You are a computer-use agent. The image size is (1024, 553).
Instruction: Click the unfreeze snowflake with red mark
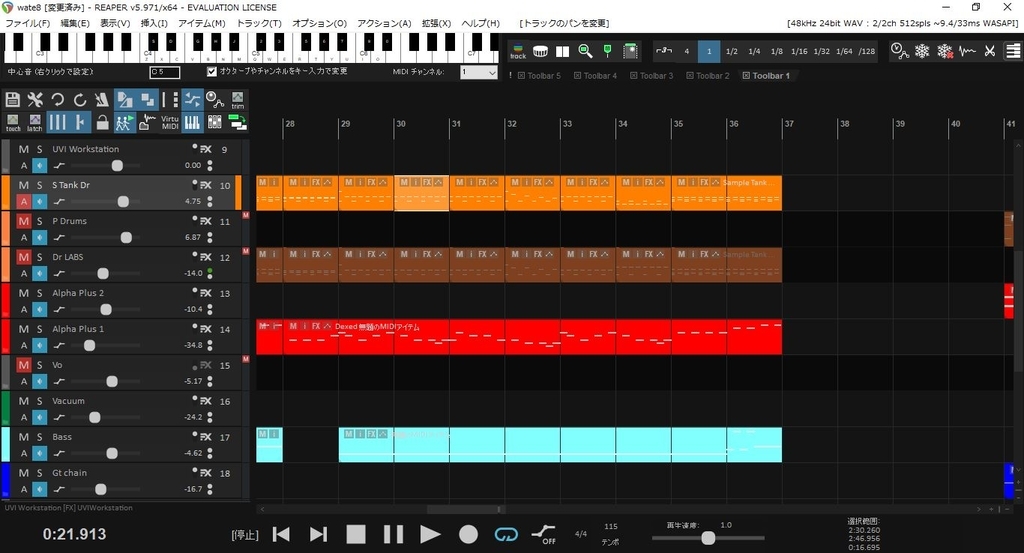tap(944, 51)
